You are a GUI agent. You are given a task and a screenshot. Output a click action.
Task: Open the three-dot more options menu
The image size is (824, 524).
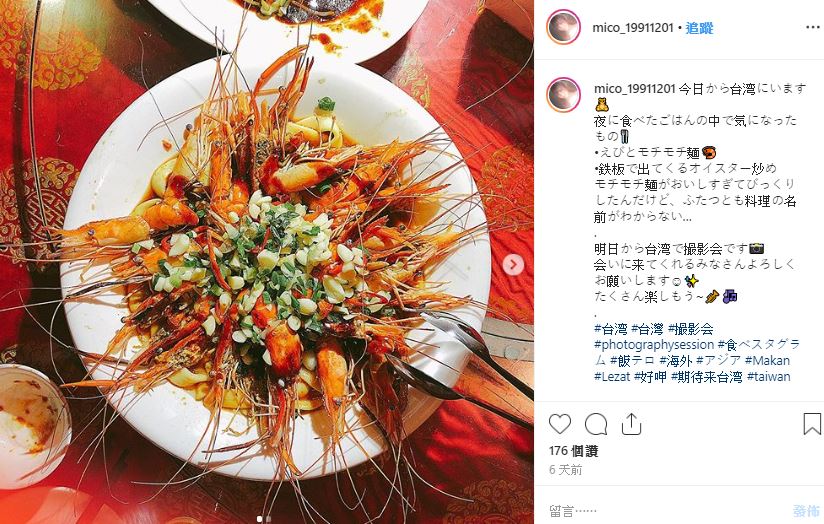pos(812,27)
